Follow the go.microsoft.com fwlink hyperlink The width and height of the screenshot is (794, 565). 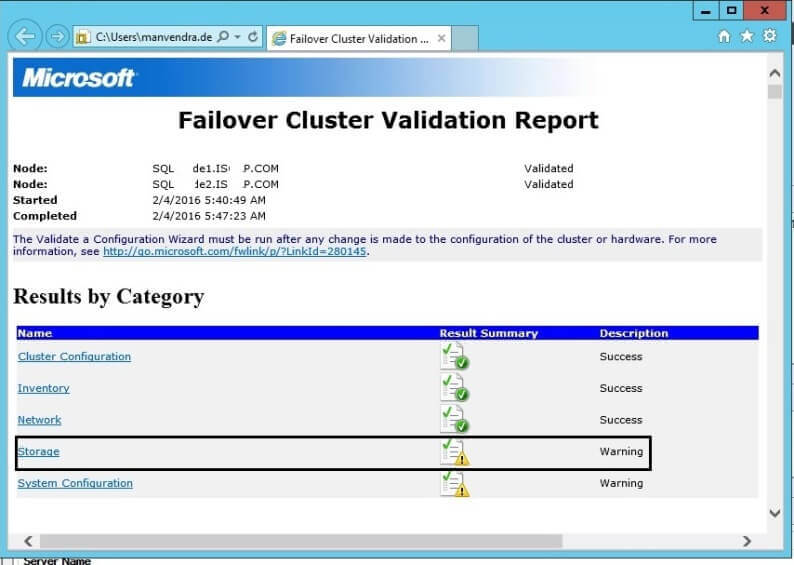point(235,252)
